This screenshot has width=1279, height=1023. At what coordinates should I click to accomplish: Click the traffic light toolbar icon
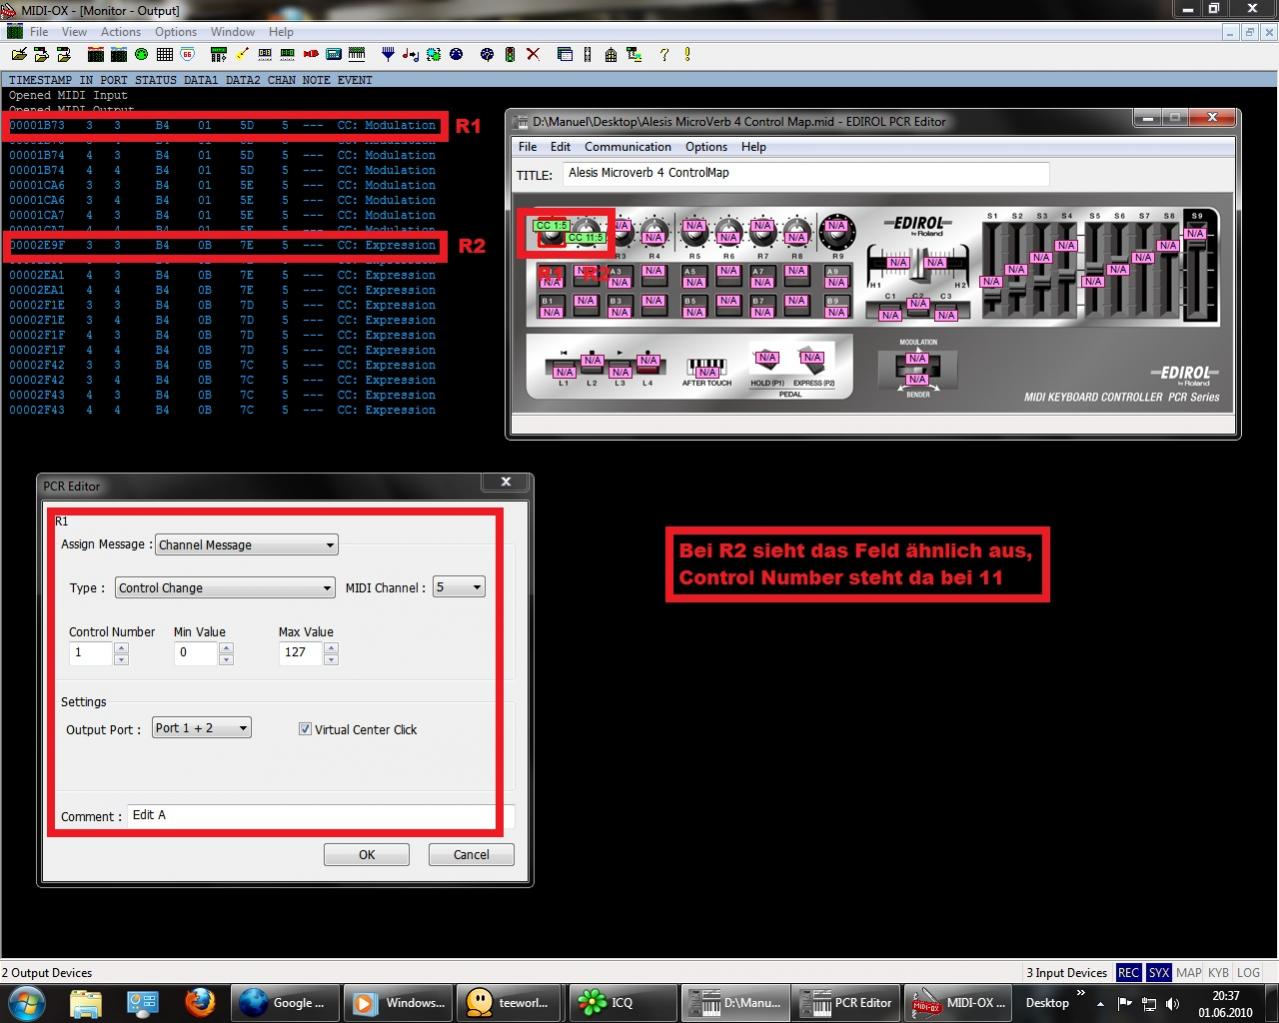(x=510, y=54)
